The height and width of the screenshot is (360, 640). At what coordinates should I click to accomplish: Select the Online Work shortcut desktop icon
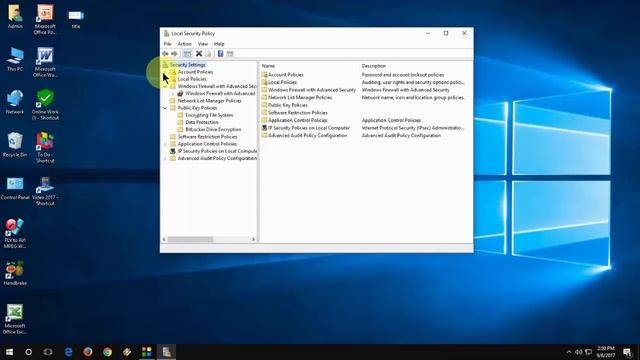click(x=45, y=105)
